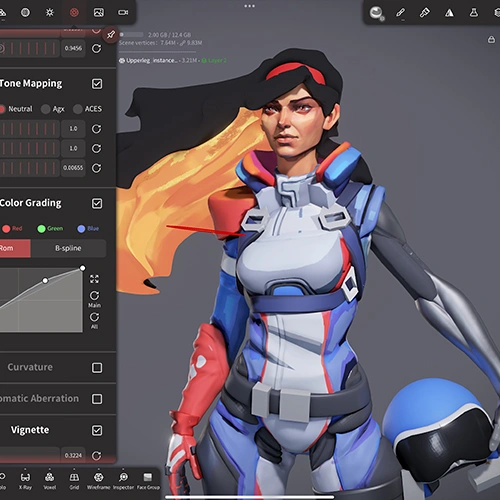Open the matcap sphere paint menu
500x500 pixels.
377,13
